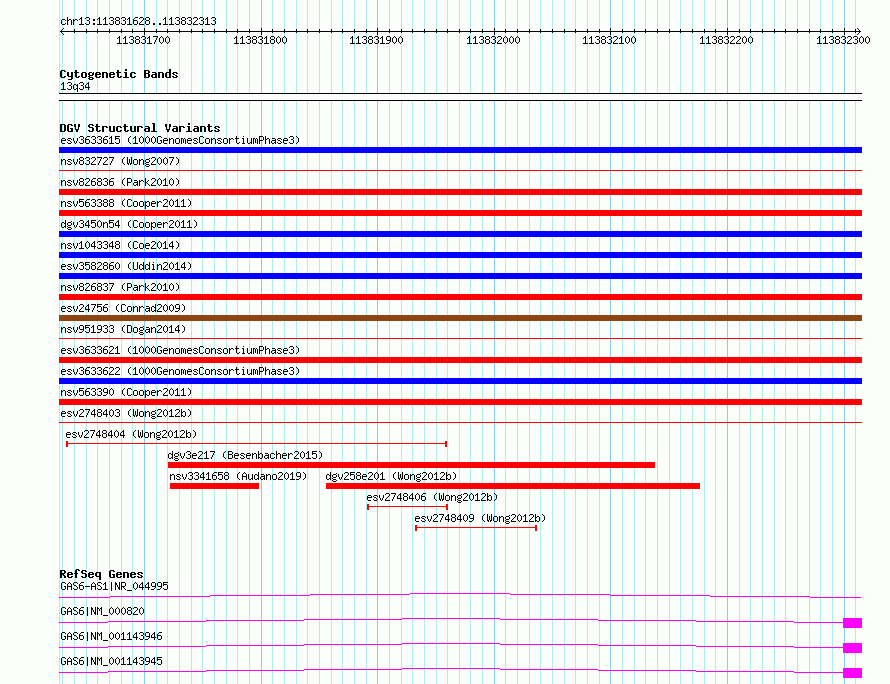Click the esv2748404 thin interval line
Screen dimensions: 890x684
point(257,444)
